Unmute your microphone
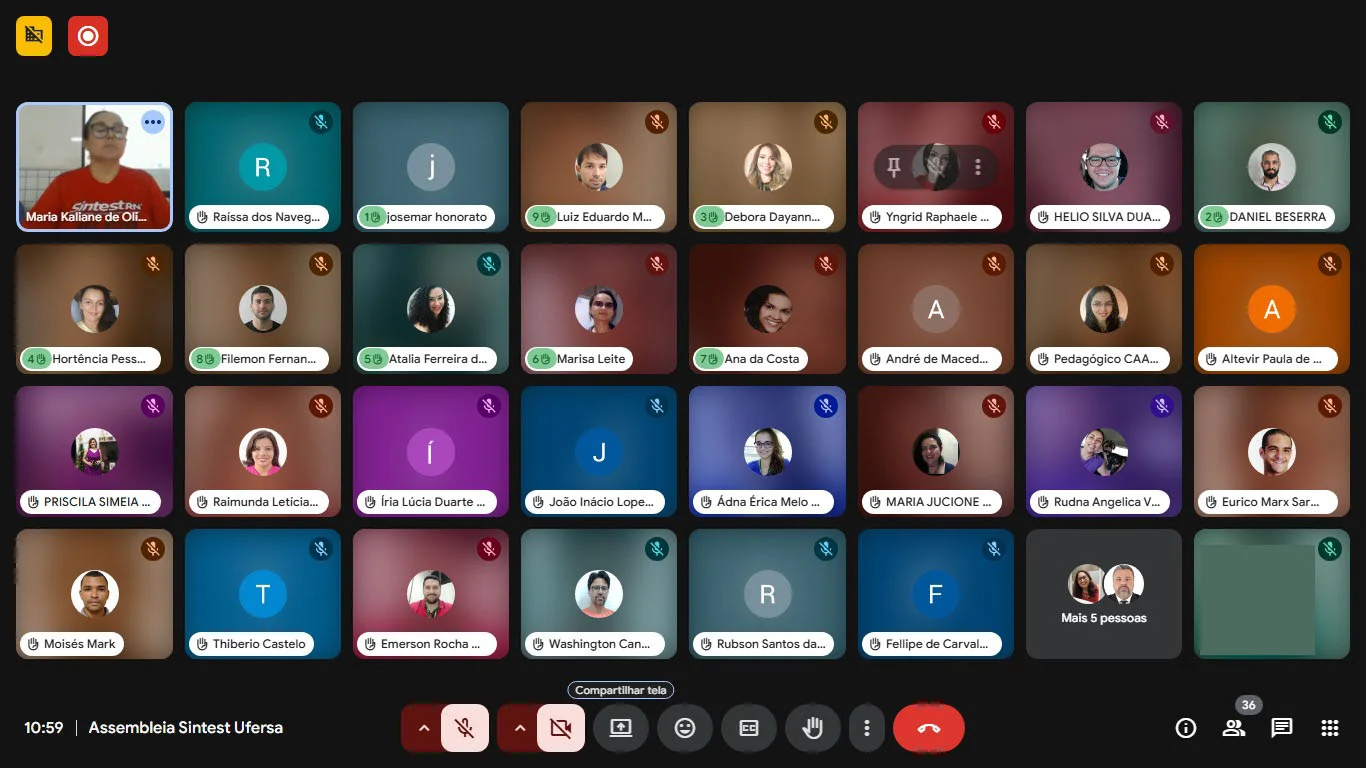The height and width of the screenshot is (768, 1366). [x=464, y=728]
